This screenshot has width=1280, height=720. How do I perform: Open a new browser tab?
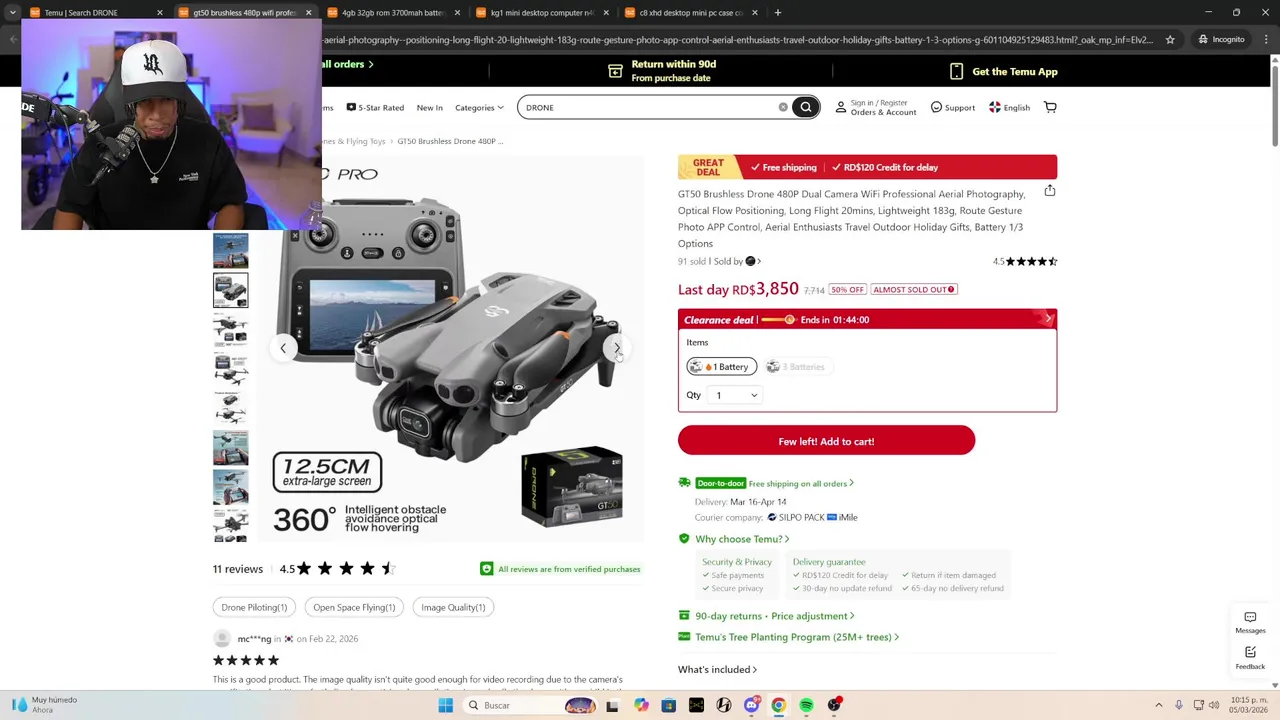click(x=777, y=13)
